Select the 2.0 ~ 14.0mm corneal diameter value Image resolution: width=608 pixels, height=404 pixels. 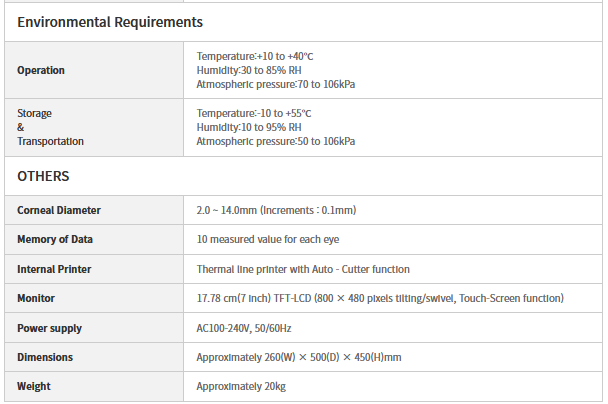pos(277,210)
